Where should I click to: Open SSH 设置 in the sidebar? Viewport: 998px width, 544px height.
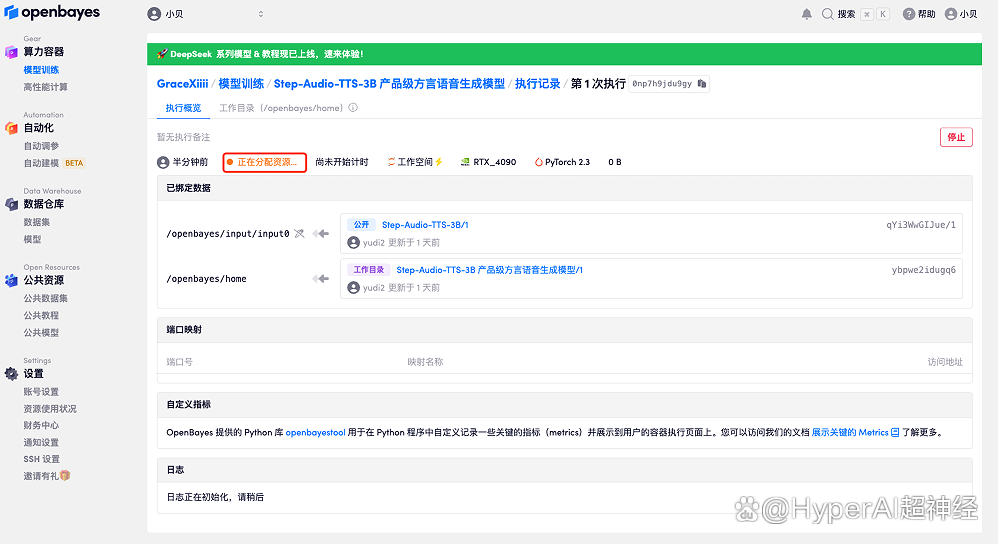pyautogui.click(x=41, y=459)
